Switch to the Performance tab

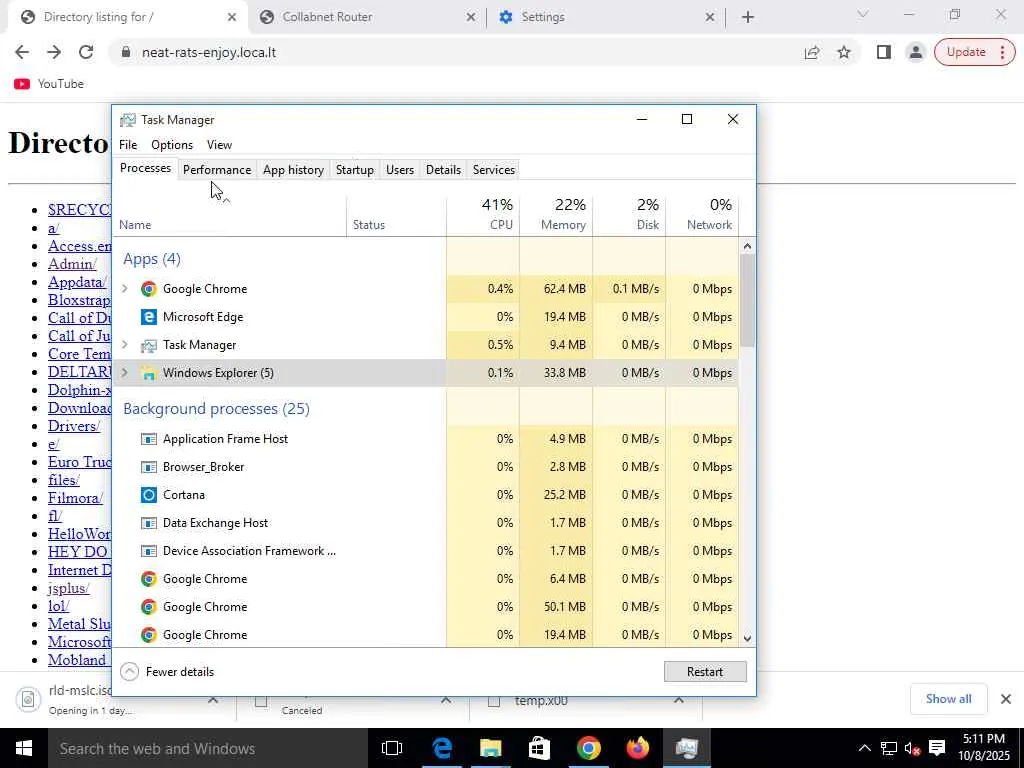point(217,170)
